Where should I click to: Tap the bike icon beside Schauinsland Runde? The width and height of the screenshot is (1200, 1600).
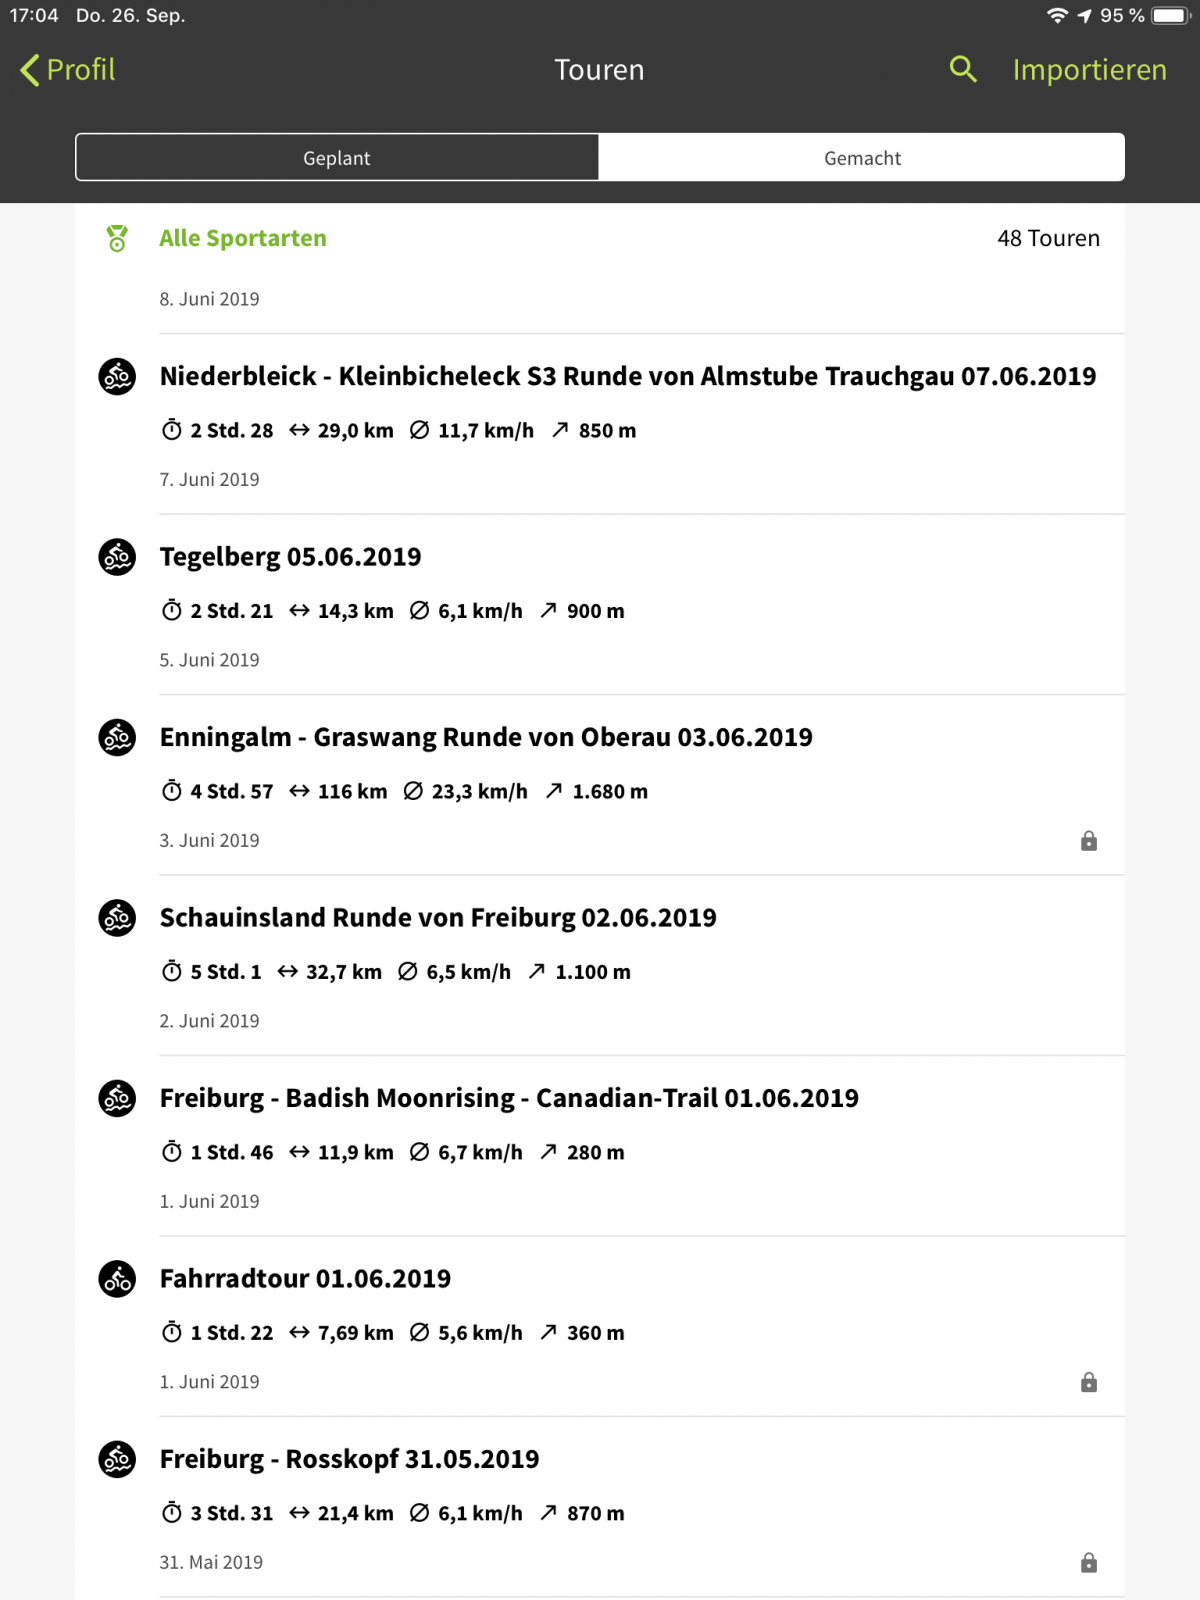(117, 918)
